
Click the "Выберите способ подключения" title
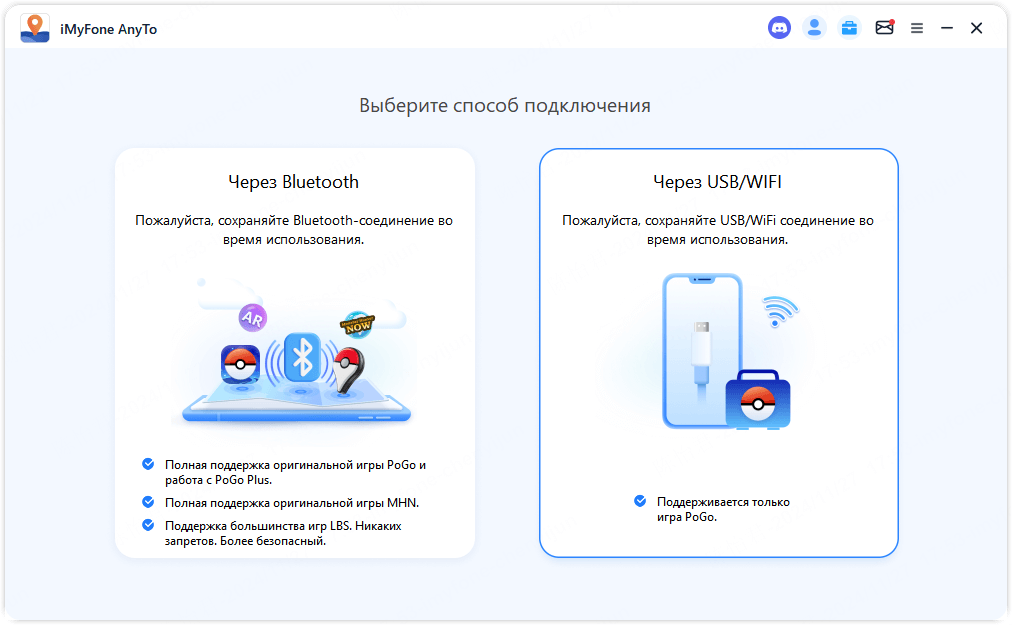click(505, 106)
